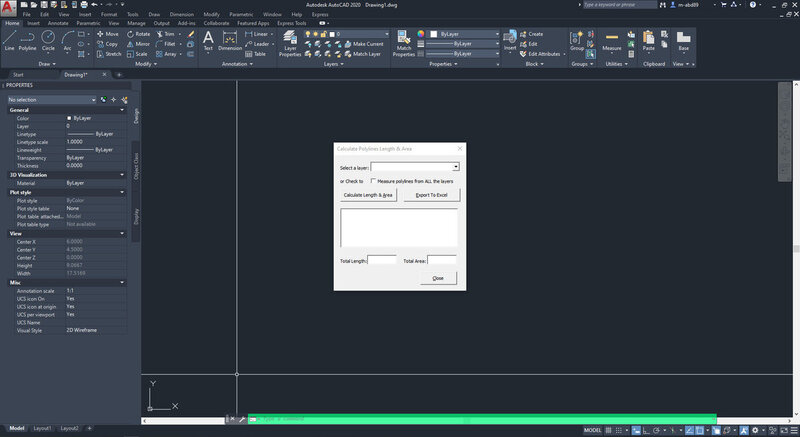Screen dimensions: 800x437
Task: Open the Layer Properties manager
Action: point(290,43)
